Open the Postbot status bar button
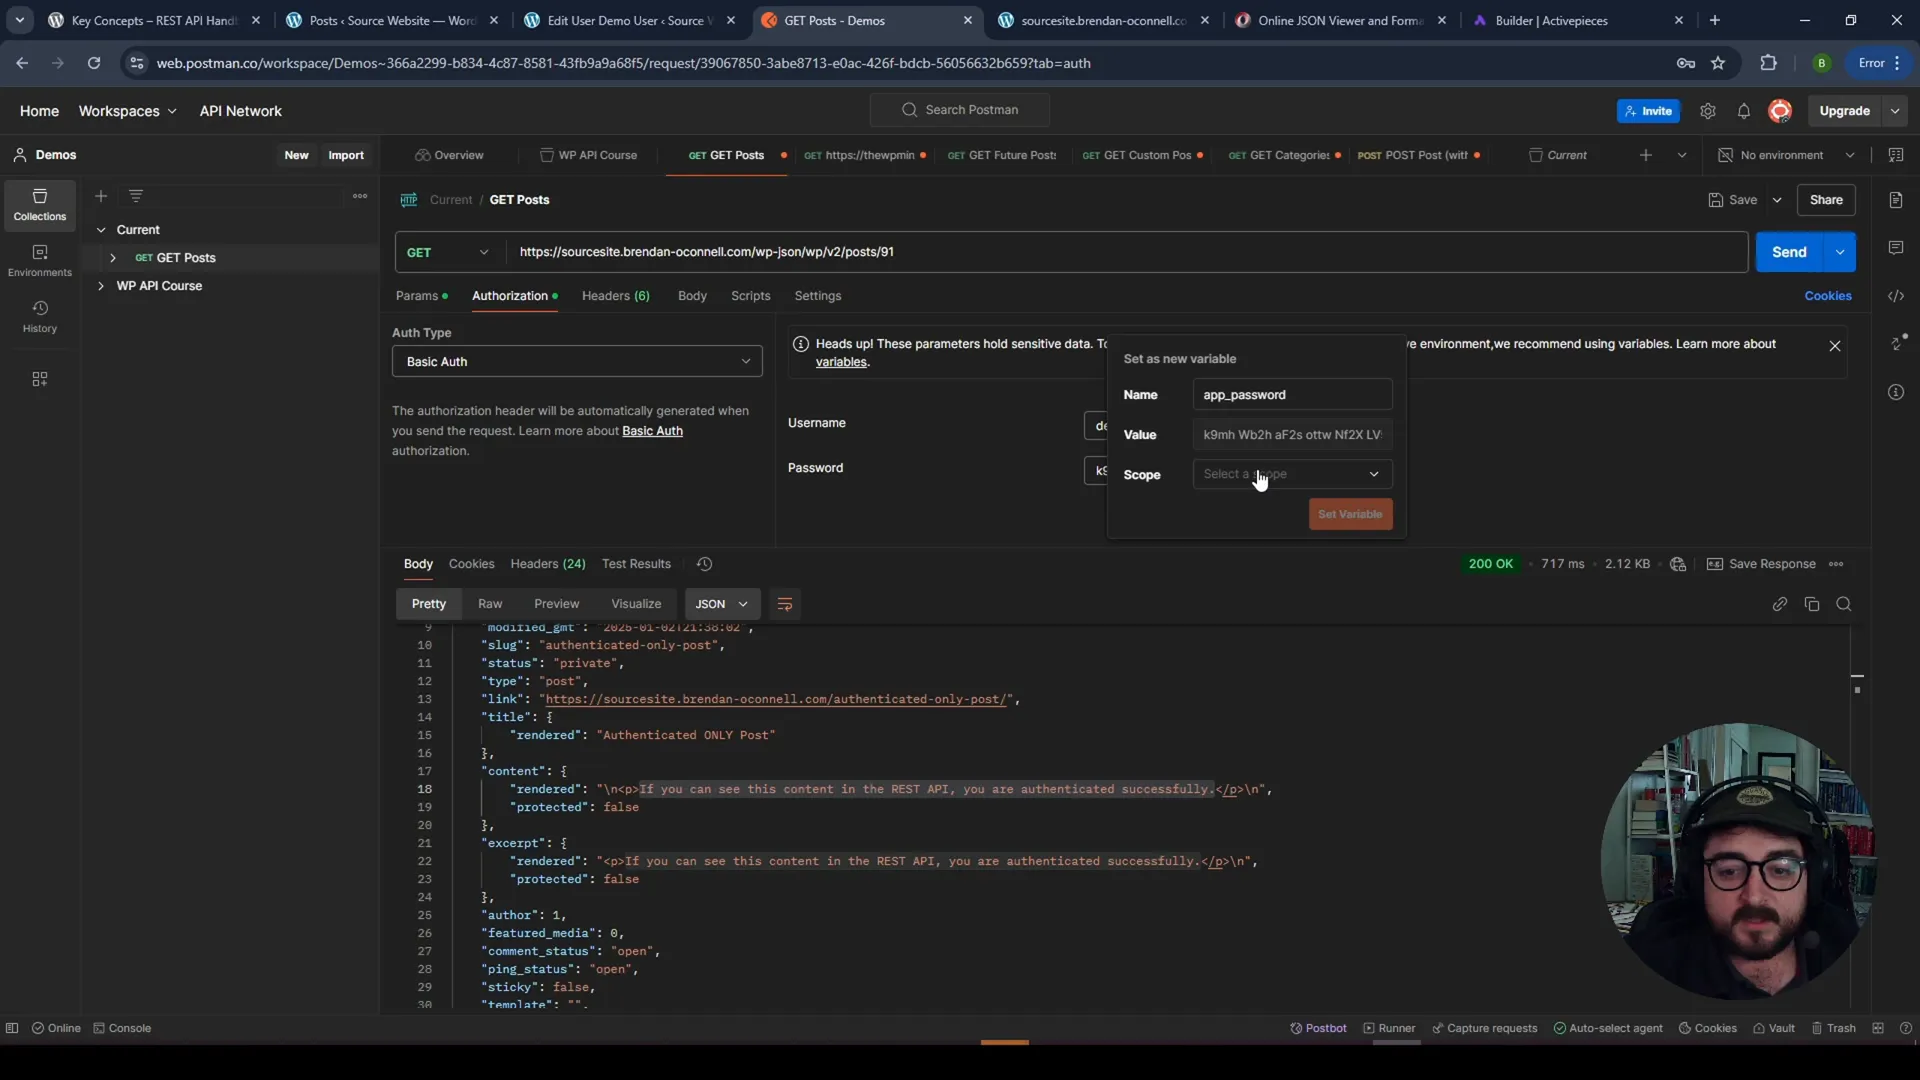The image size is (1920, 1080). pyautogui.click(x=1318, y=1028)
